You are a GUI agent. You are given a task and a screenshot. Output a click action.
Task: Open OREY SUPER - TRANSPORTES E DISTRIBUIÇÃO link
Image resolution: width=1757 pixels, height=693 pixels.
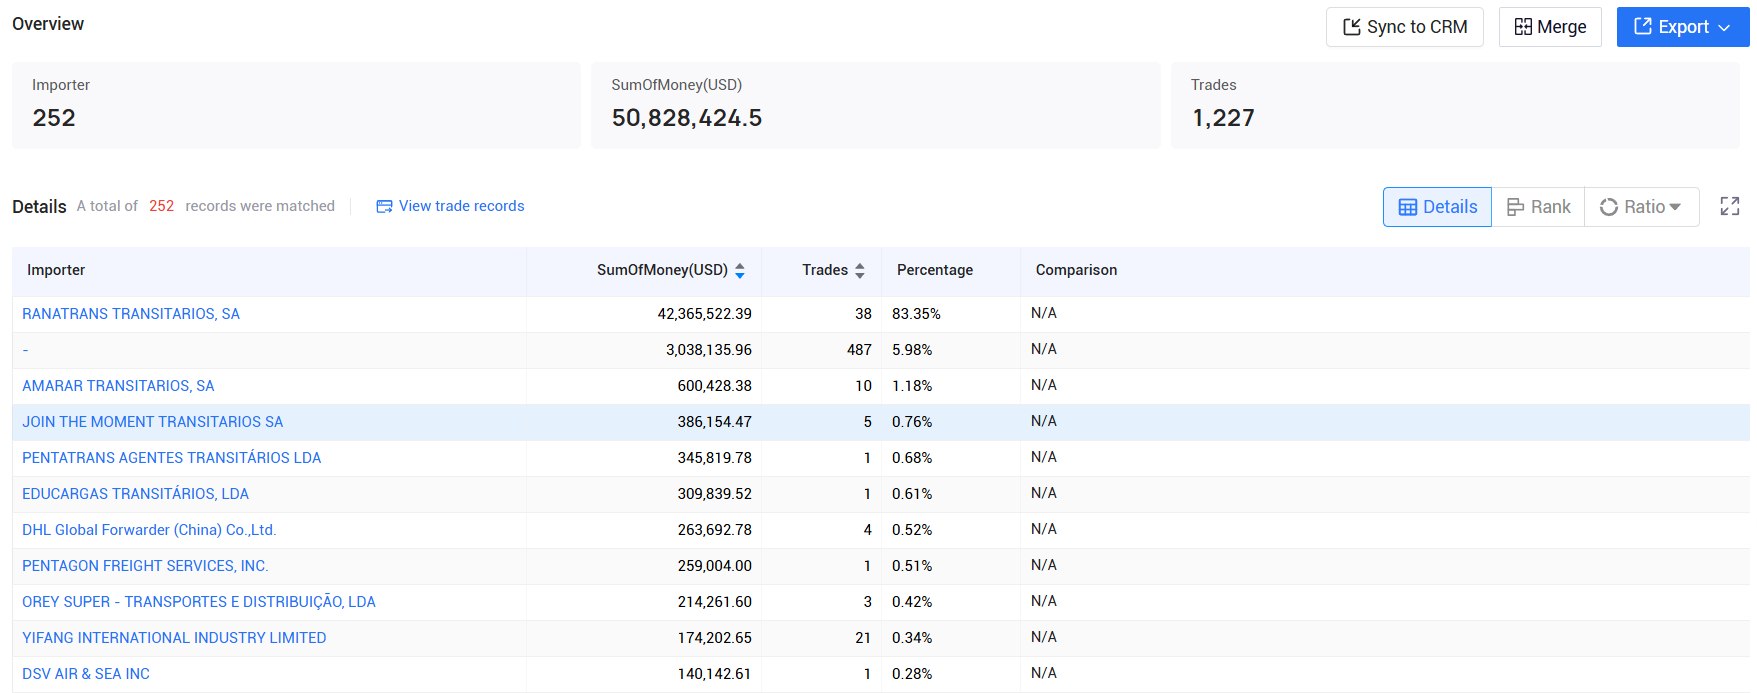click(199, 602)
